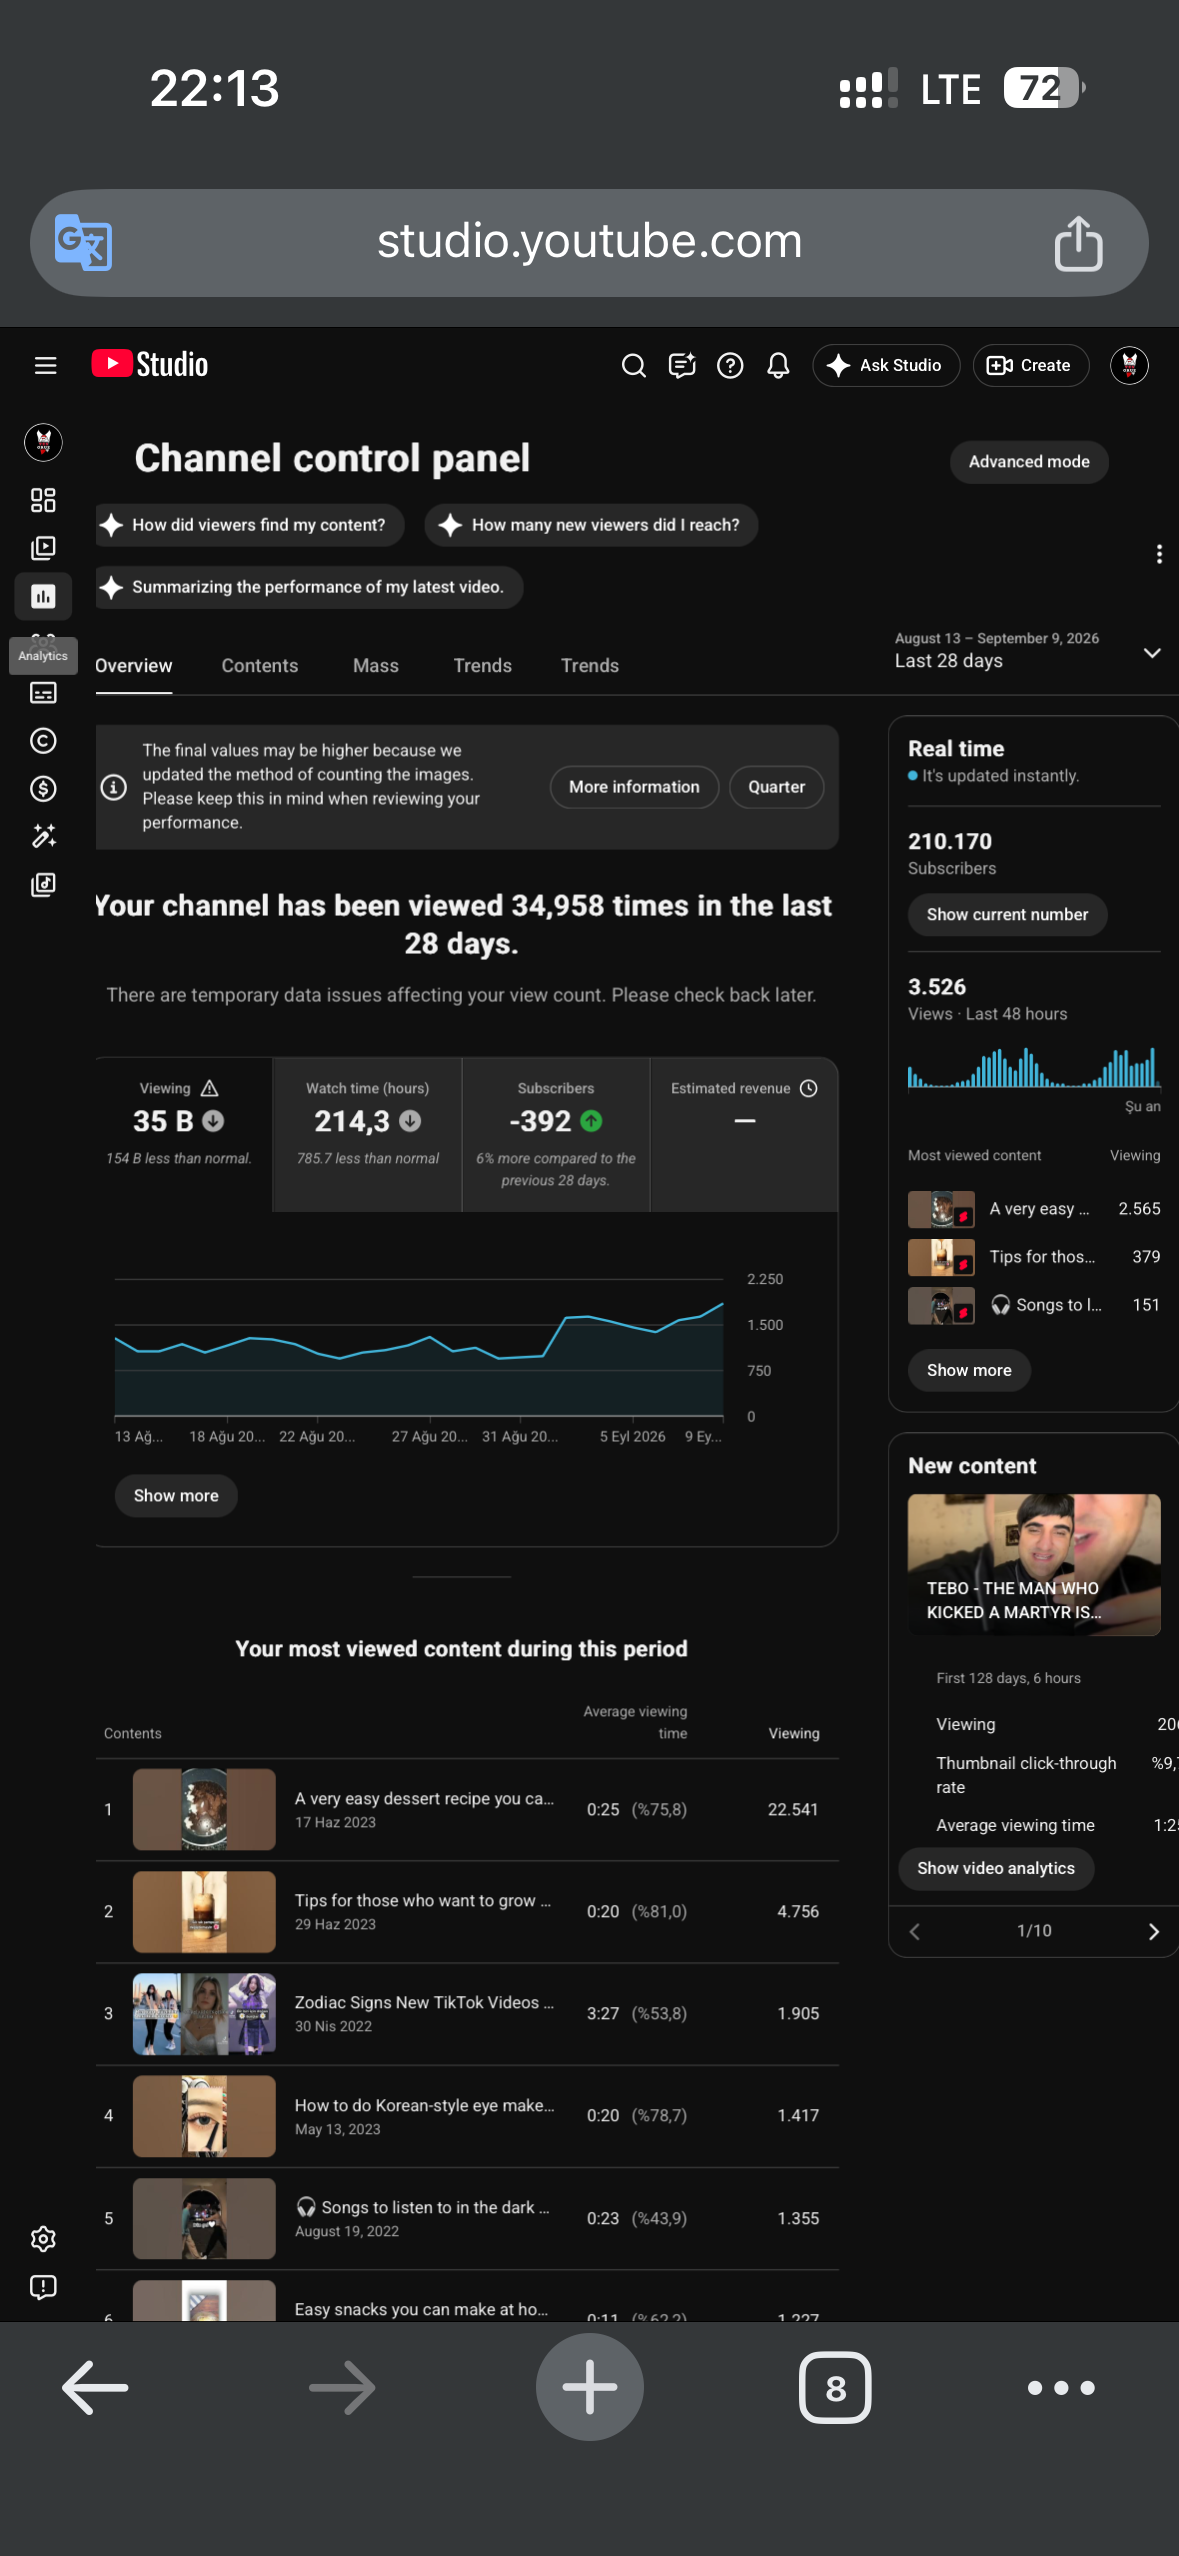Tap the studio.youtube.com address bar
Image resolution: width=1179 pixels, height=2556 pixels.
coord(589,242)
